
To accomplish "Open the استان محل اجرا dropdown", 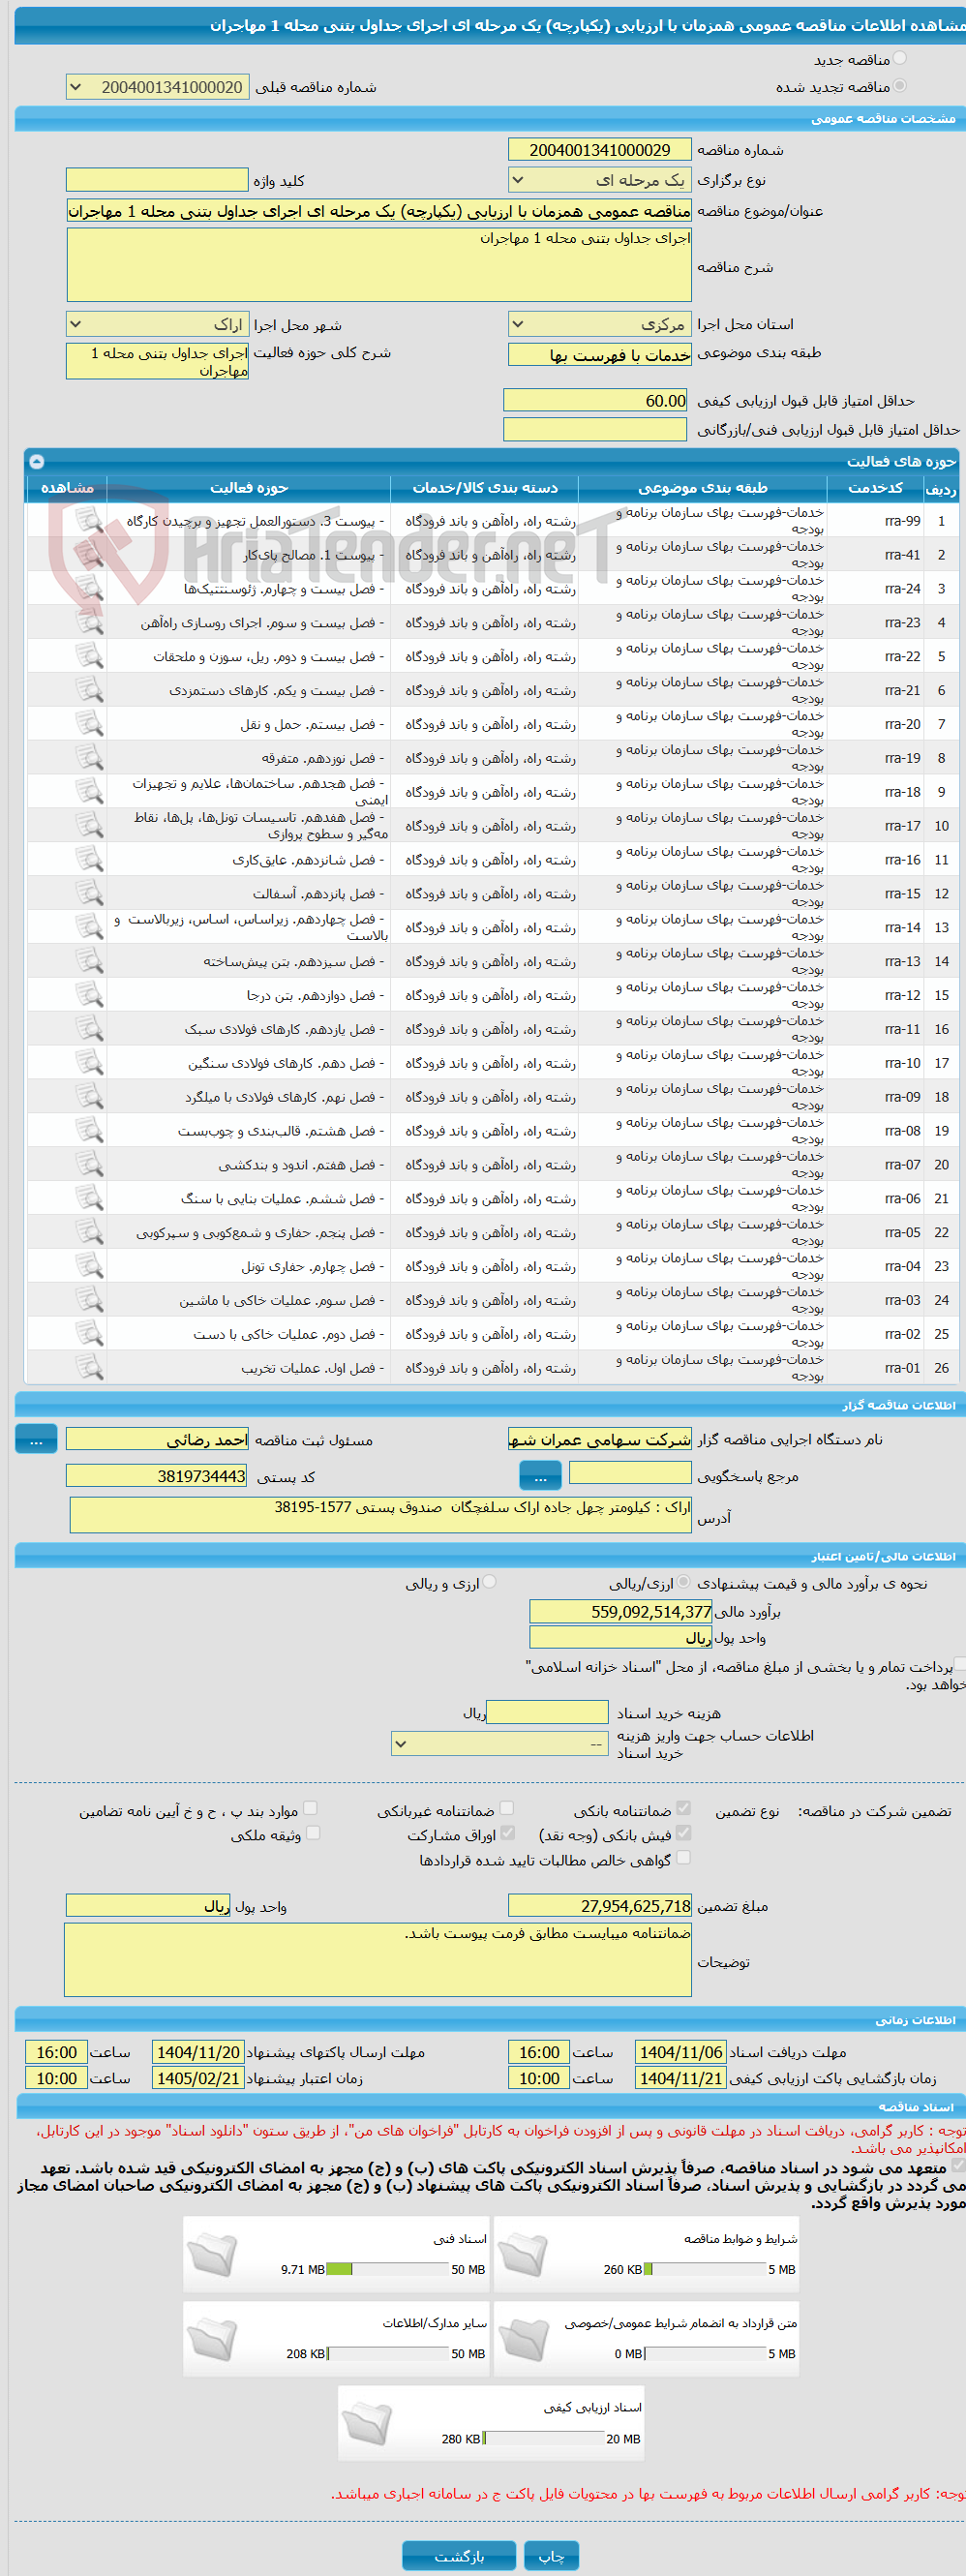I will pos(600,324).
